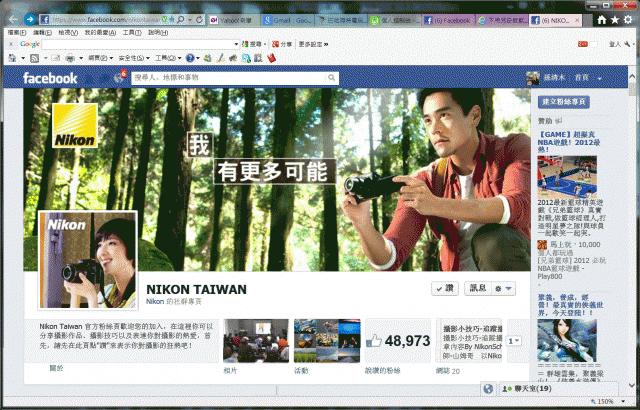Open the 相片 photos thumbnail

pyautogui.click(x=256, y=341)
